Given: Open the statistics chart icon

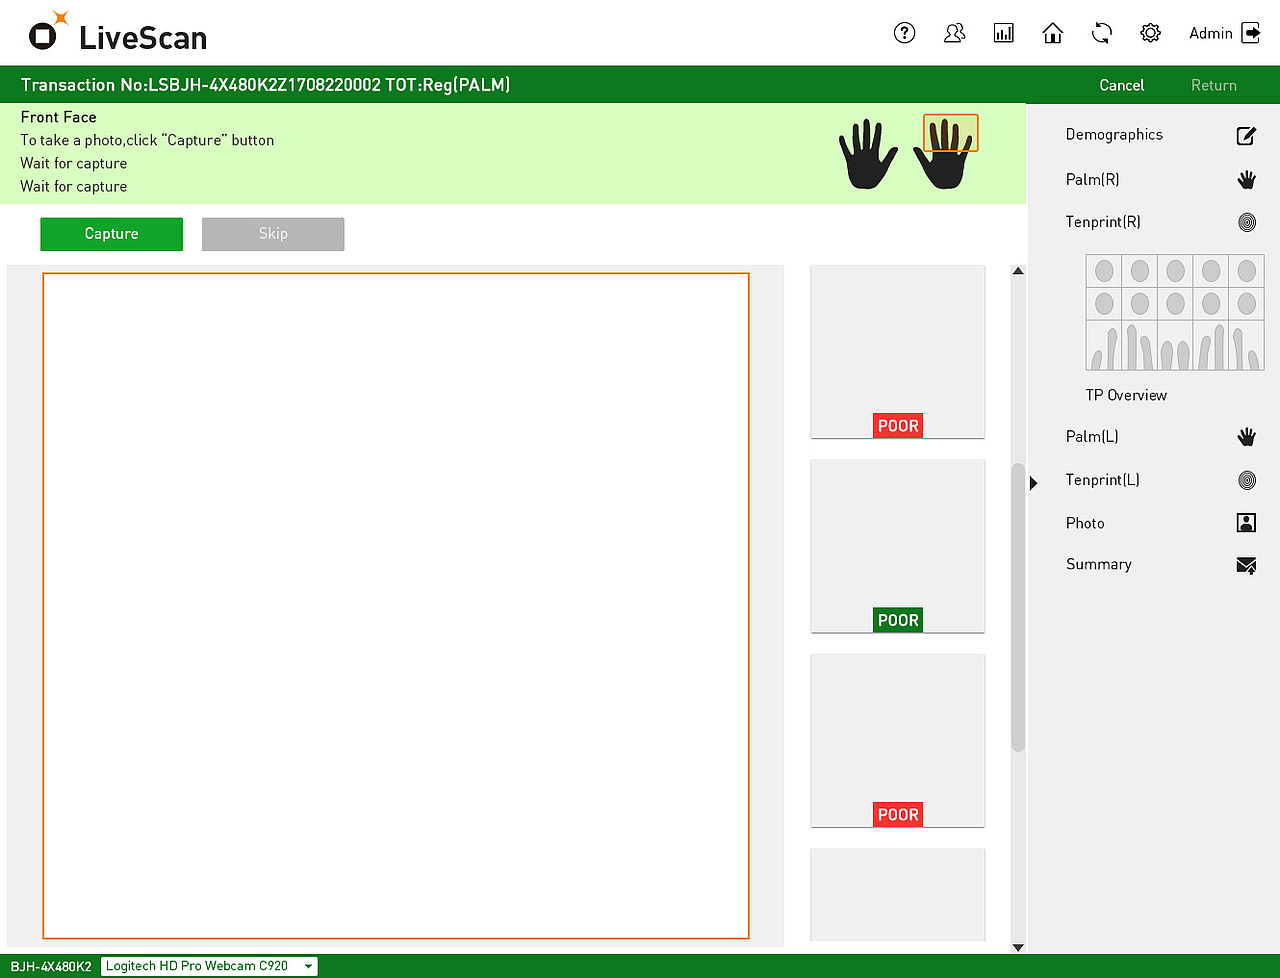Looking at the screenshot, I should pos(1003,33).
